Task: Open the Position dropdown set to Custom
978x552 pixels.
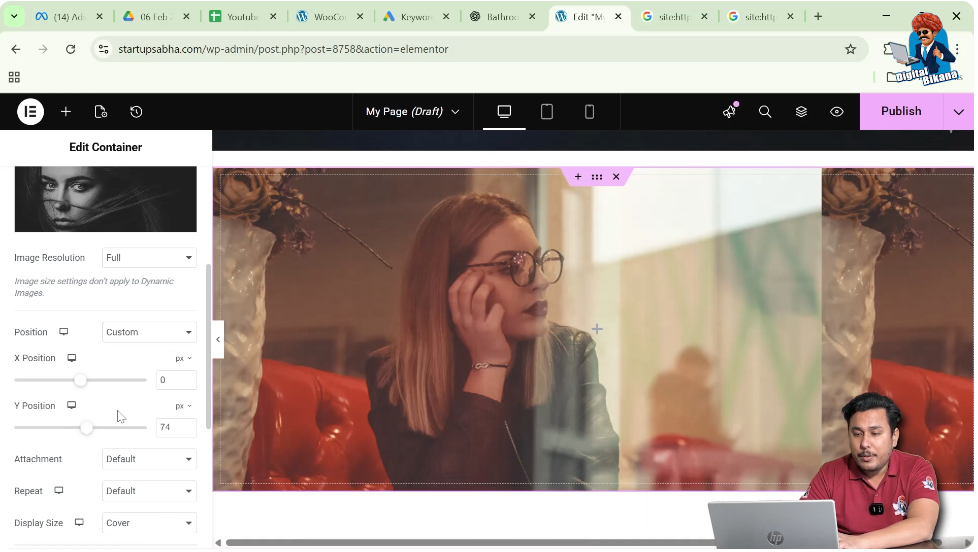Action: (149, 332)
